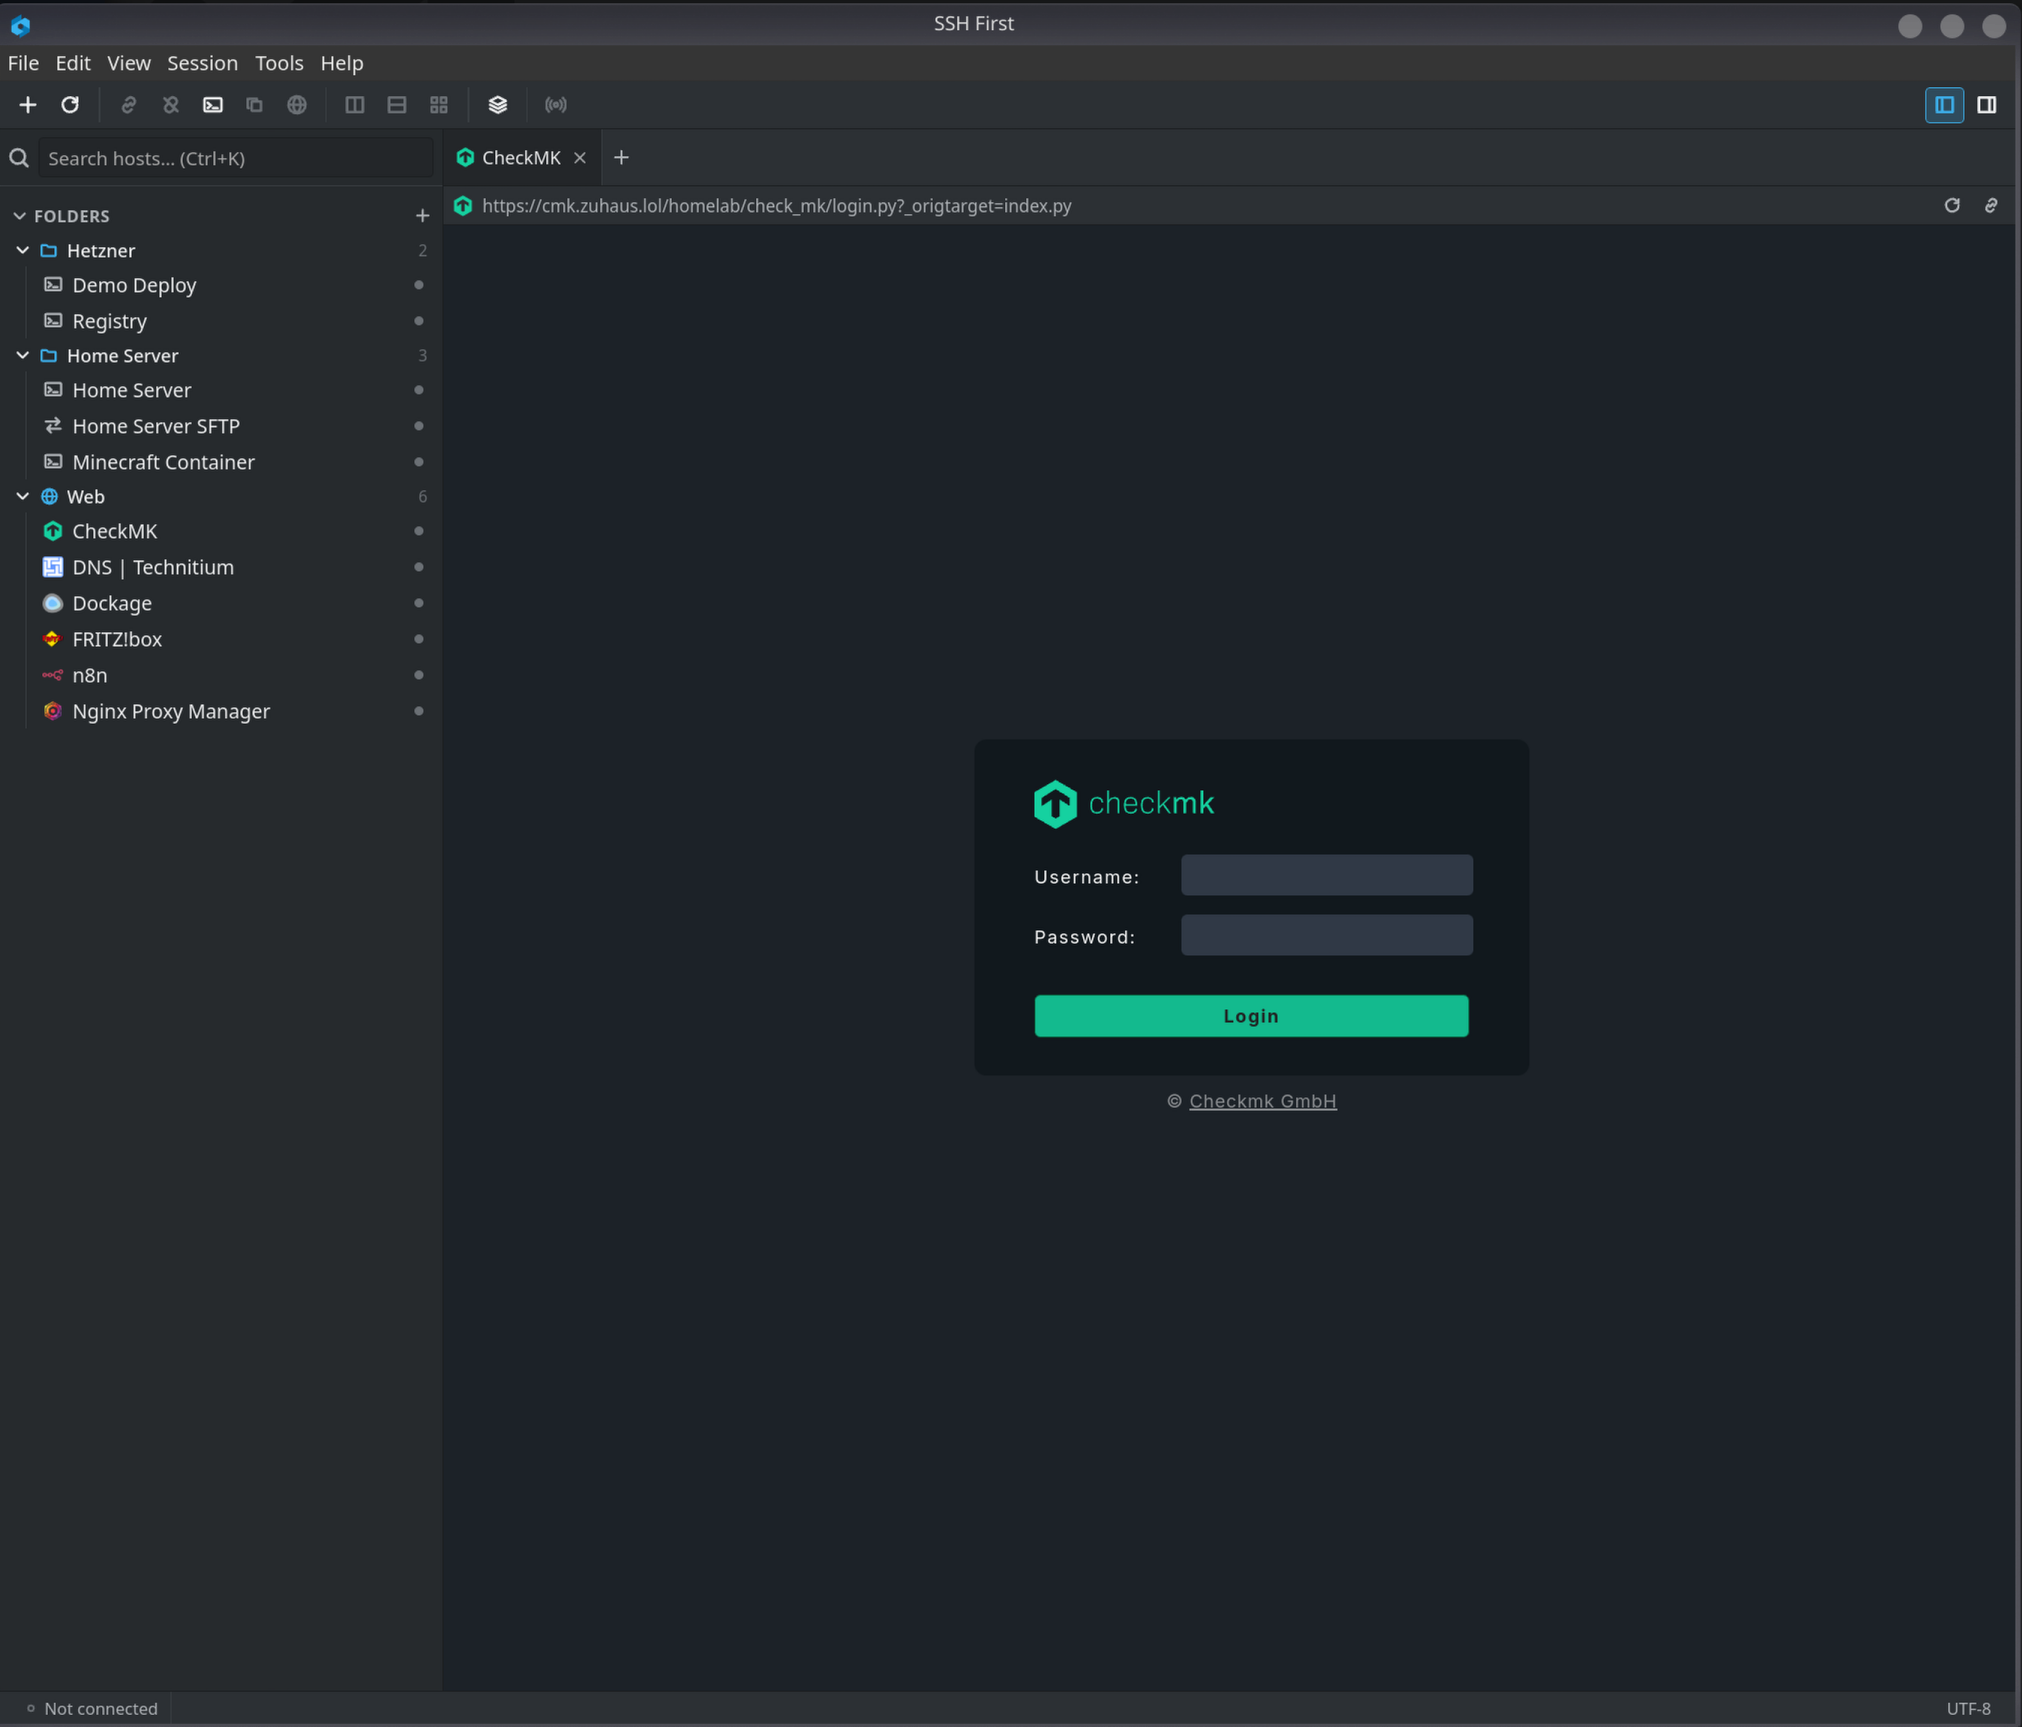Toggle the right sidebar panel button
The height and width of the screenshot is (1727, 2022).
tap(1987, 105)
